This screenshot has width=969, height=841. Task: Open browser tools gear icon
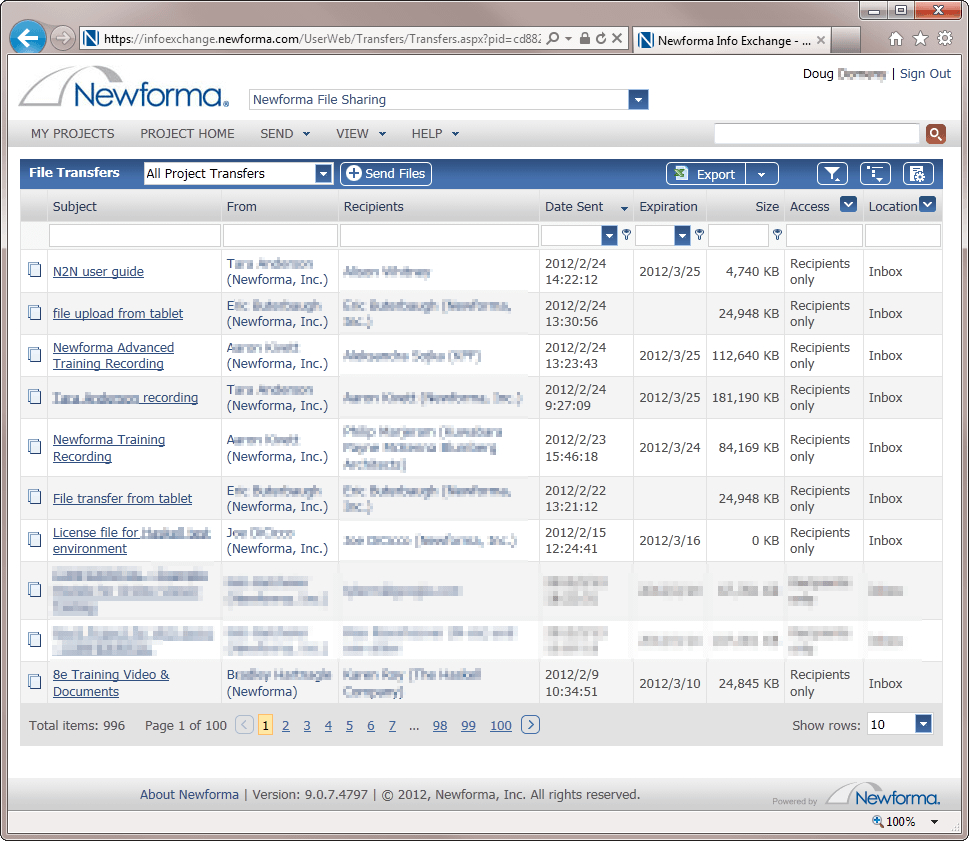(945, 39)
